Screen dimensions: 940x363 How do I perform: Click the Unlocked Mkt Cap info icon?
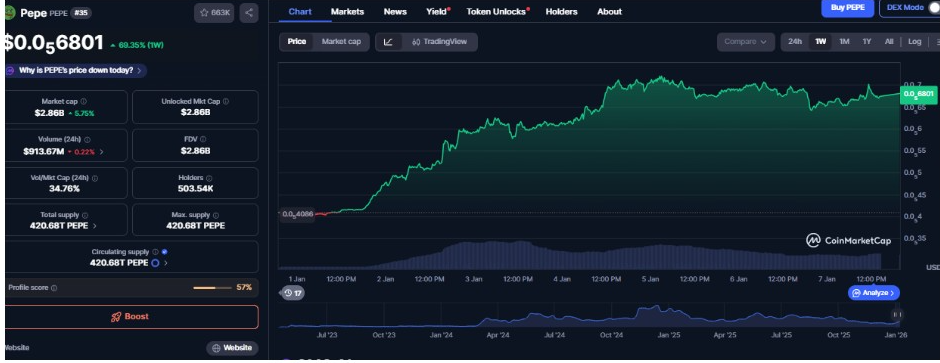click(x=225, y=102)
